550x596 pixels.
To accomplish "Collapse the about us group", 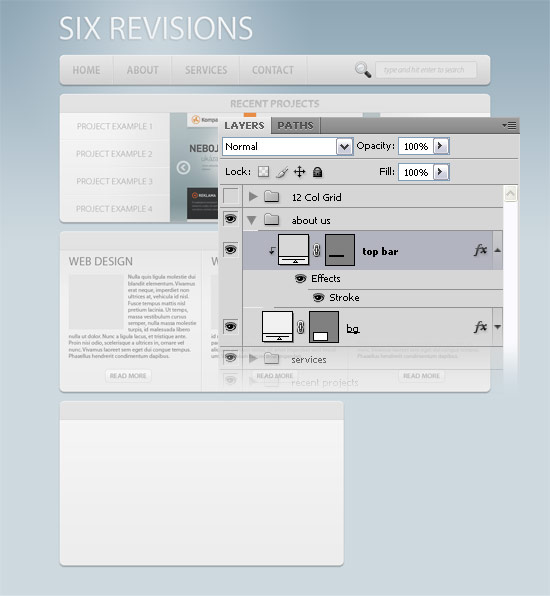I will pyautogui.click(x=251, y=220).
